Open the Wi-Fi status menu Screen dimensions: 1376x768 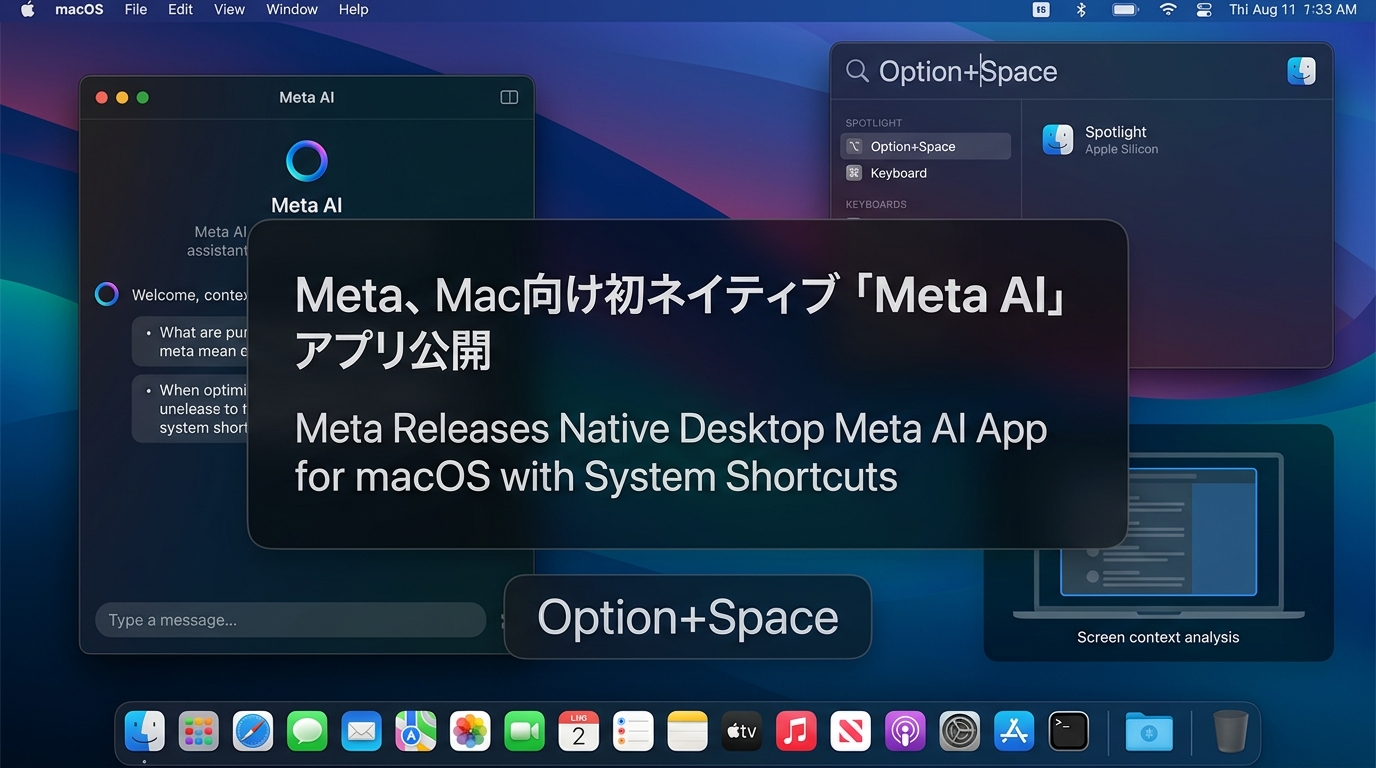(1168, 10)
